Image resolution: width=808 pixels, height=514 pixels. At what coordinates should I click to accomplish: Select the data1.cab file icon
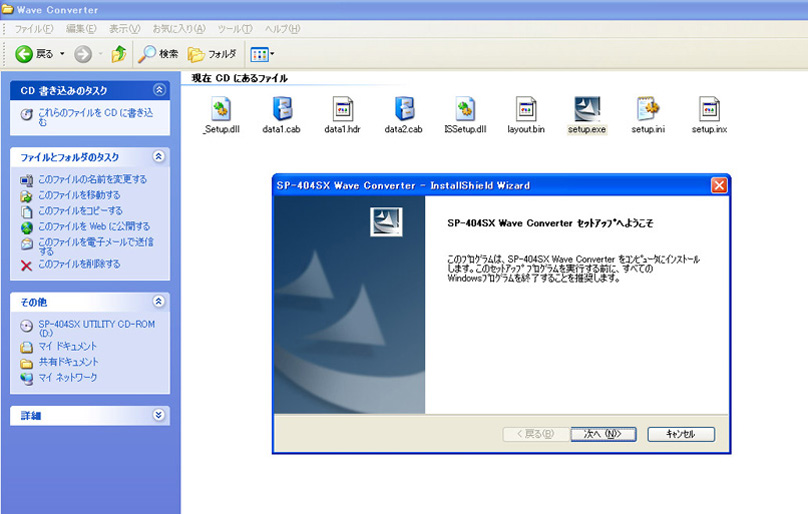tap(282, 109)
